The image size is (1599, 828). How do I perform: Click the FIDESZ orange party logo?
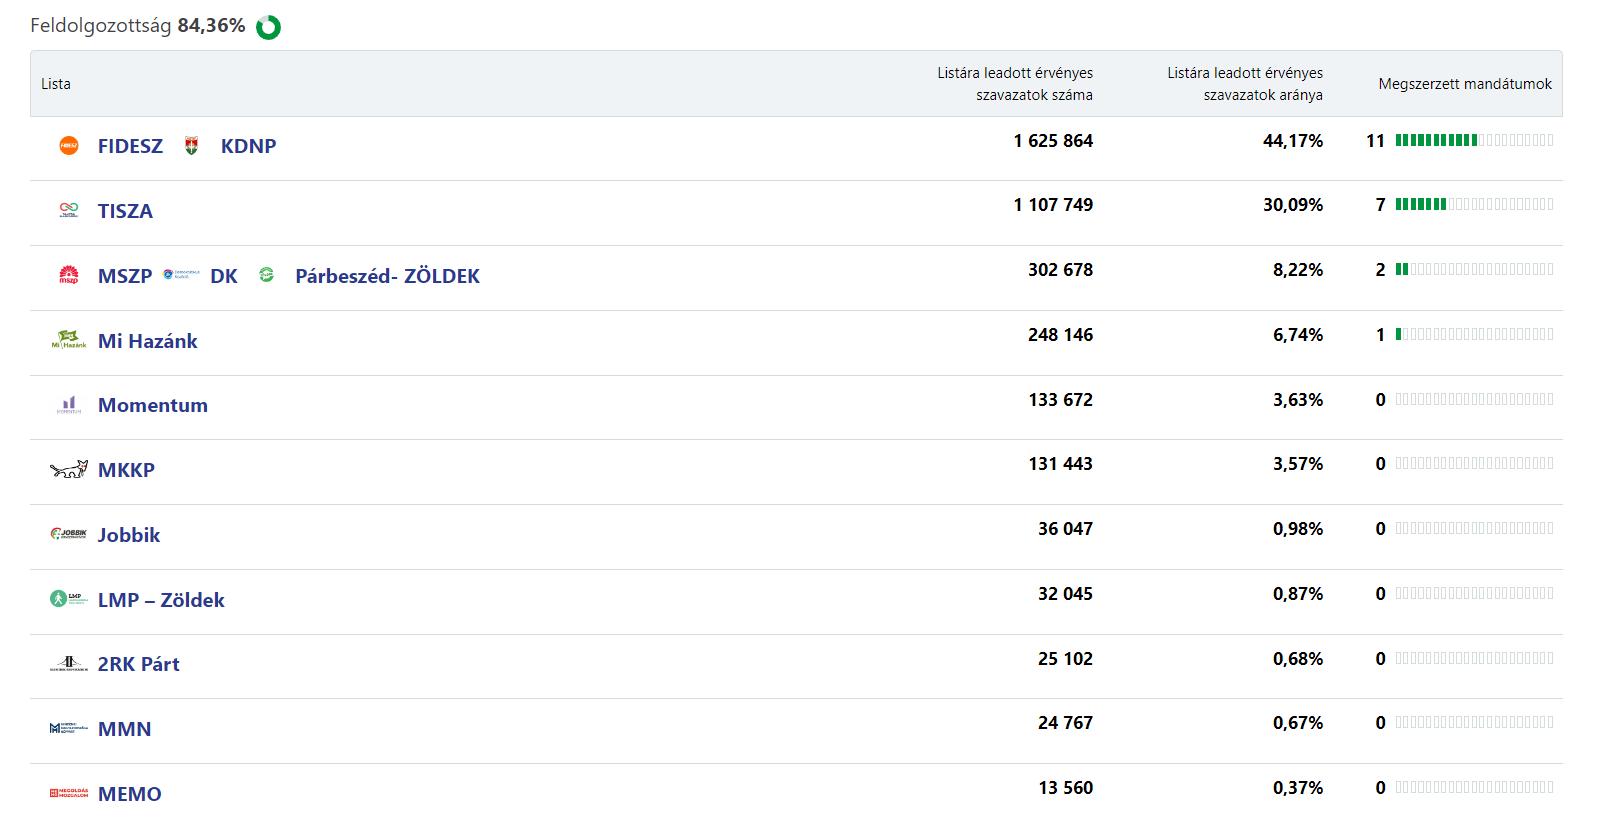[x=69, y=146]
